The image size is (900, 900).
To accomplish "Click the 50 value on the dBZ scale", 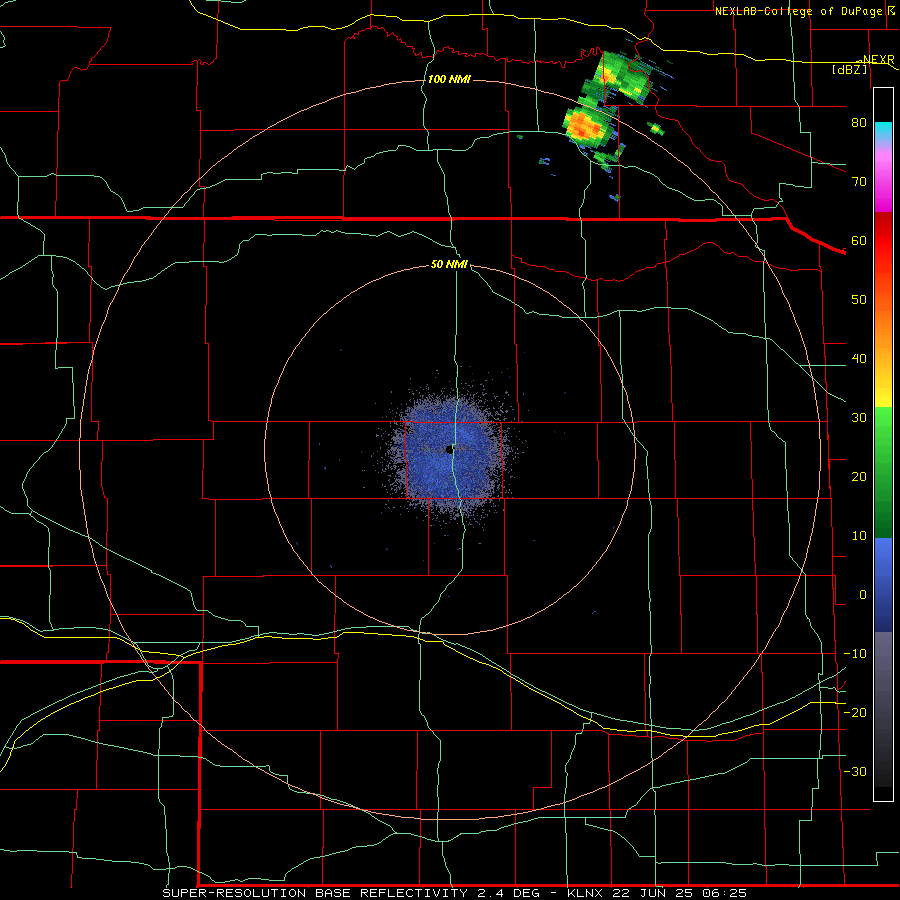I will pos(859,300).
